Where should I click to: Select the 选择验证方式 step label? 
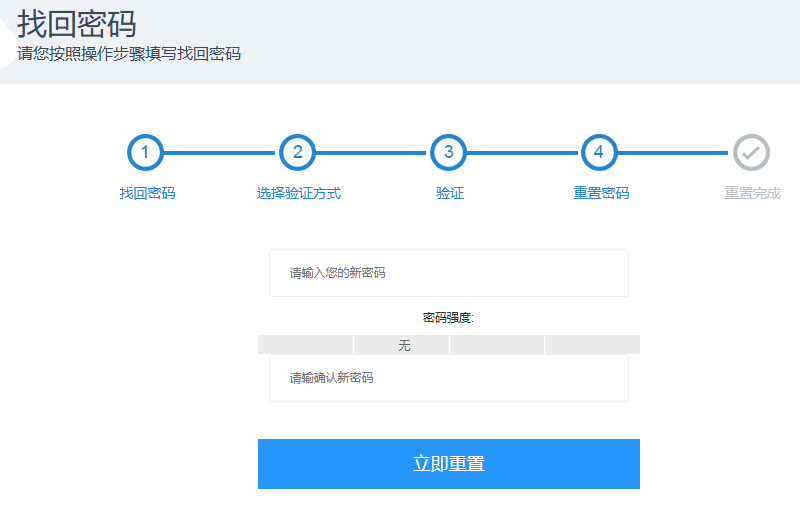(x=298, y=193)
